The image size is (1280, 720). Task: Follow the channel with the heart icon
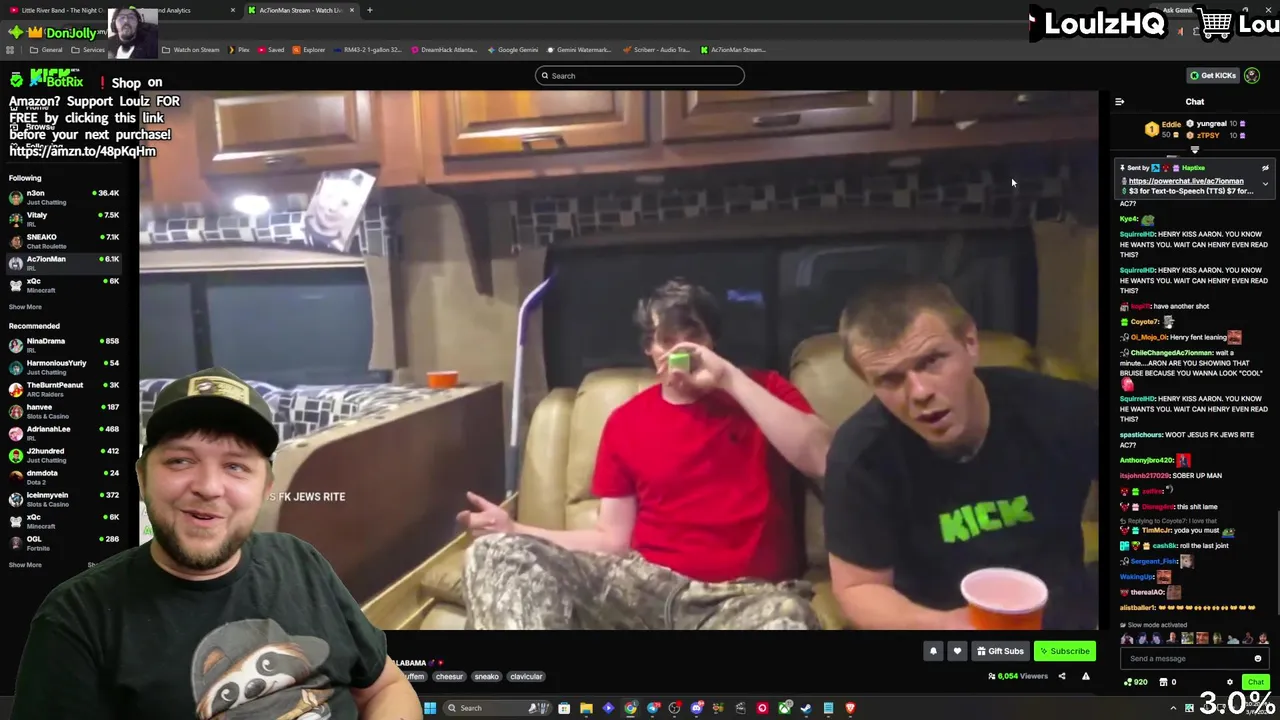(957, 651)
